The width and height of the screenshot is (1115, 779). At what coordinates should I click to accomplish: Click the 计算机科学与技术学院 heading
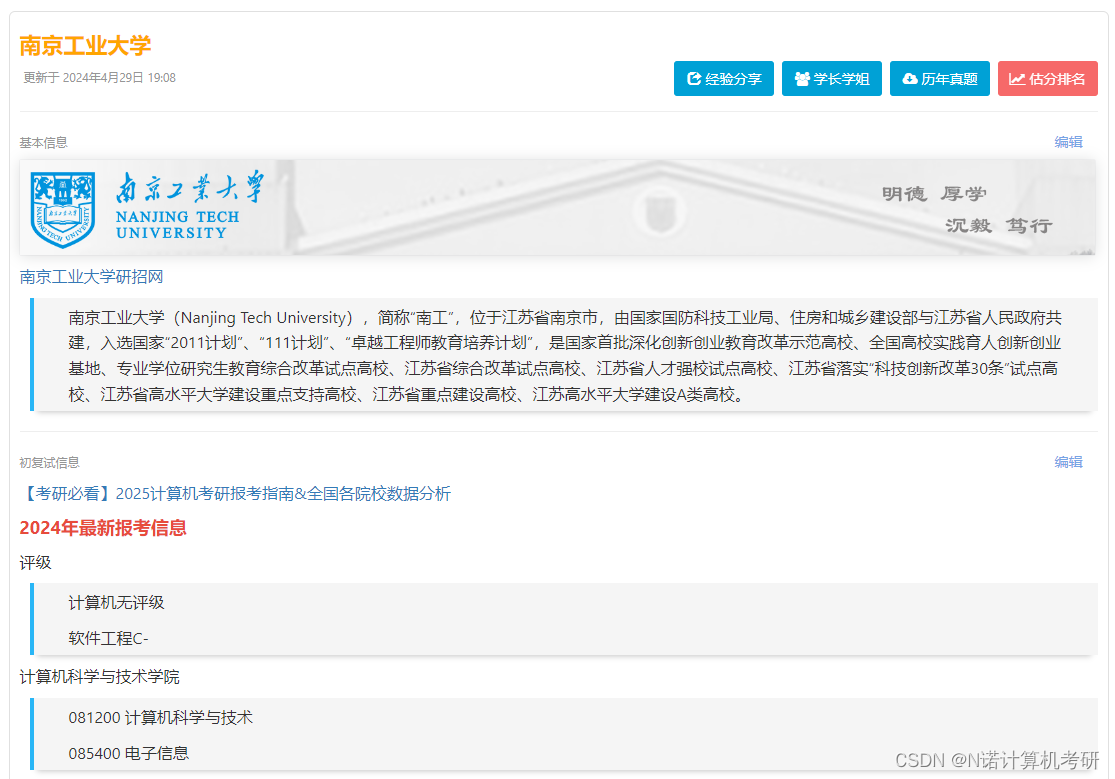(x=100, y=677)
